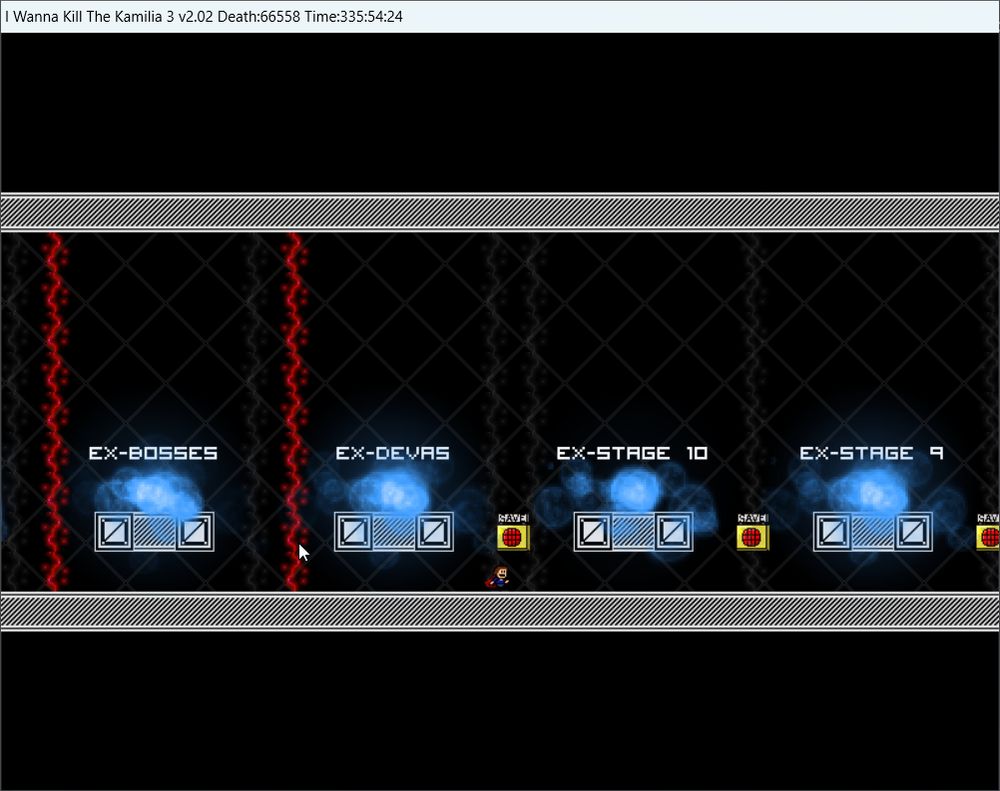
Task: Click the save point beside EX-STAGE 10
Action: click(x=753, y=533)
